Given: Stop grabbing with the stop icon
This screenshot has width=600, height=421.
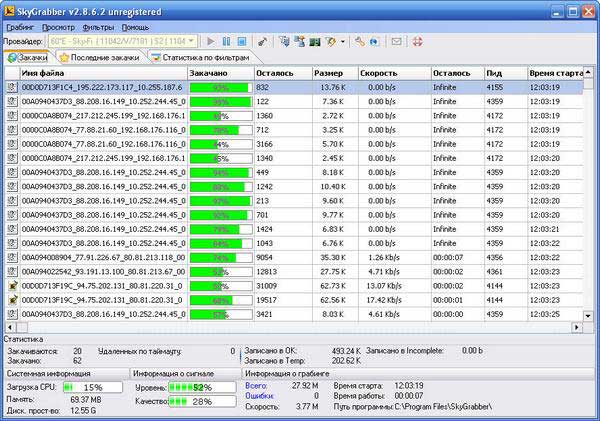Looking at the screenshot, I should (x=242, y=41).
